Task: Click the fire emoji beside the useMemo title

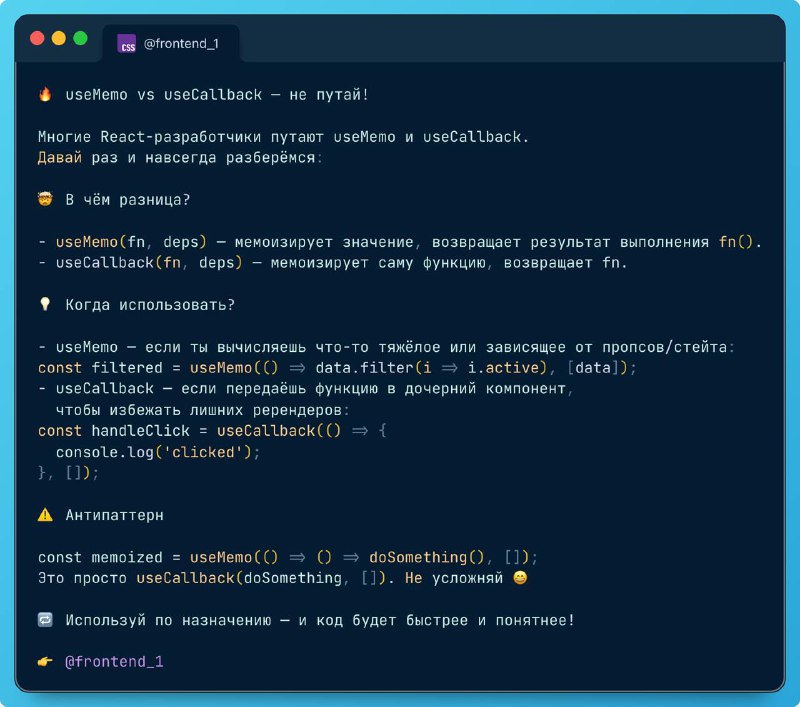Action: (45, 94)
